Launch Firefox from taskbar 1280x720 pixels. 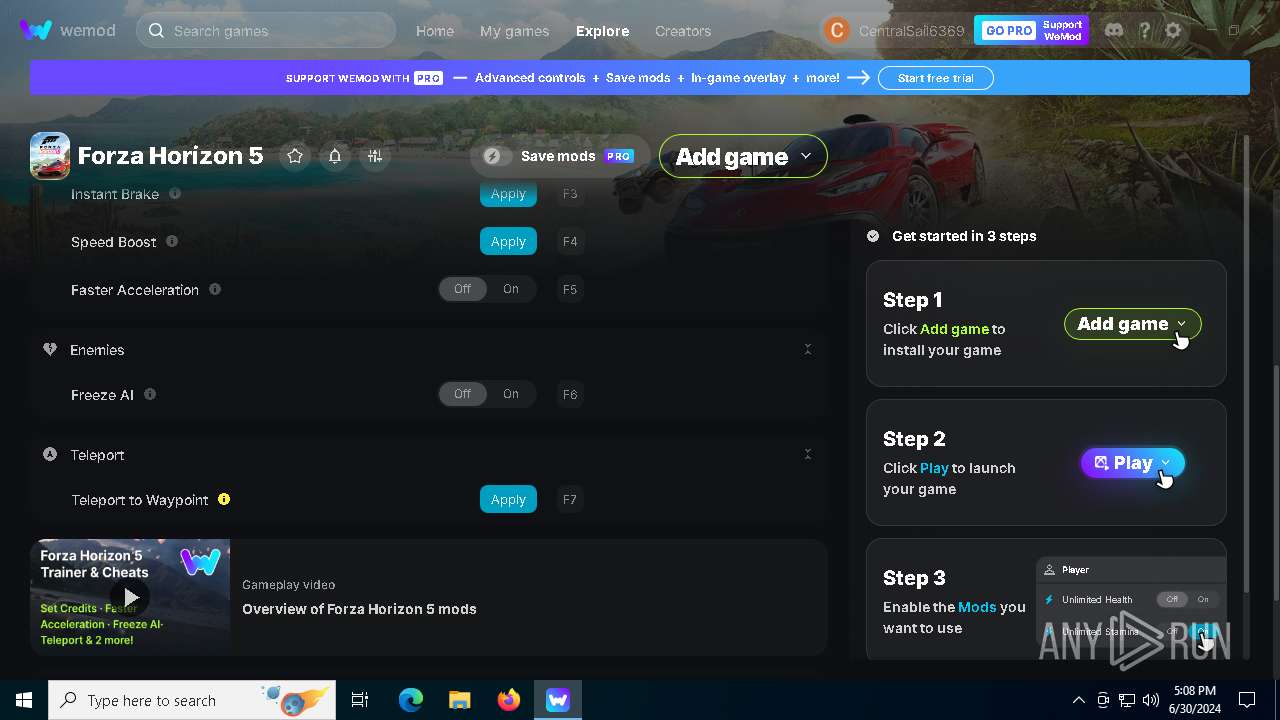point(509,700)
